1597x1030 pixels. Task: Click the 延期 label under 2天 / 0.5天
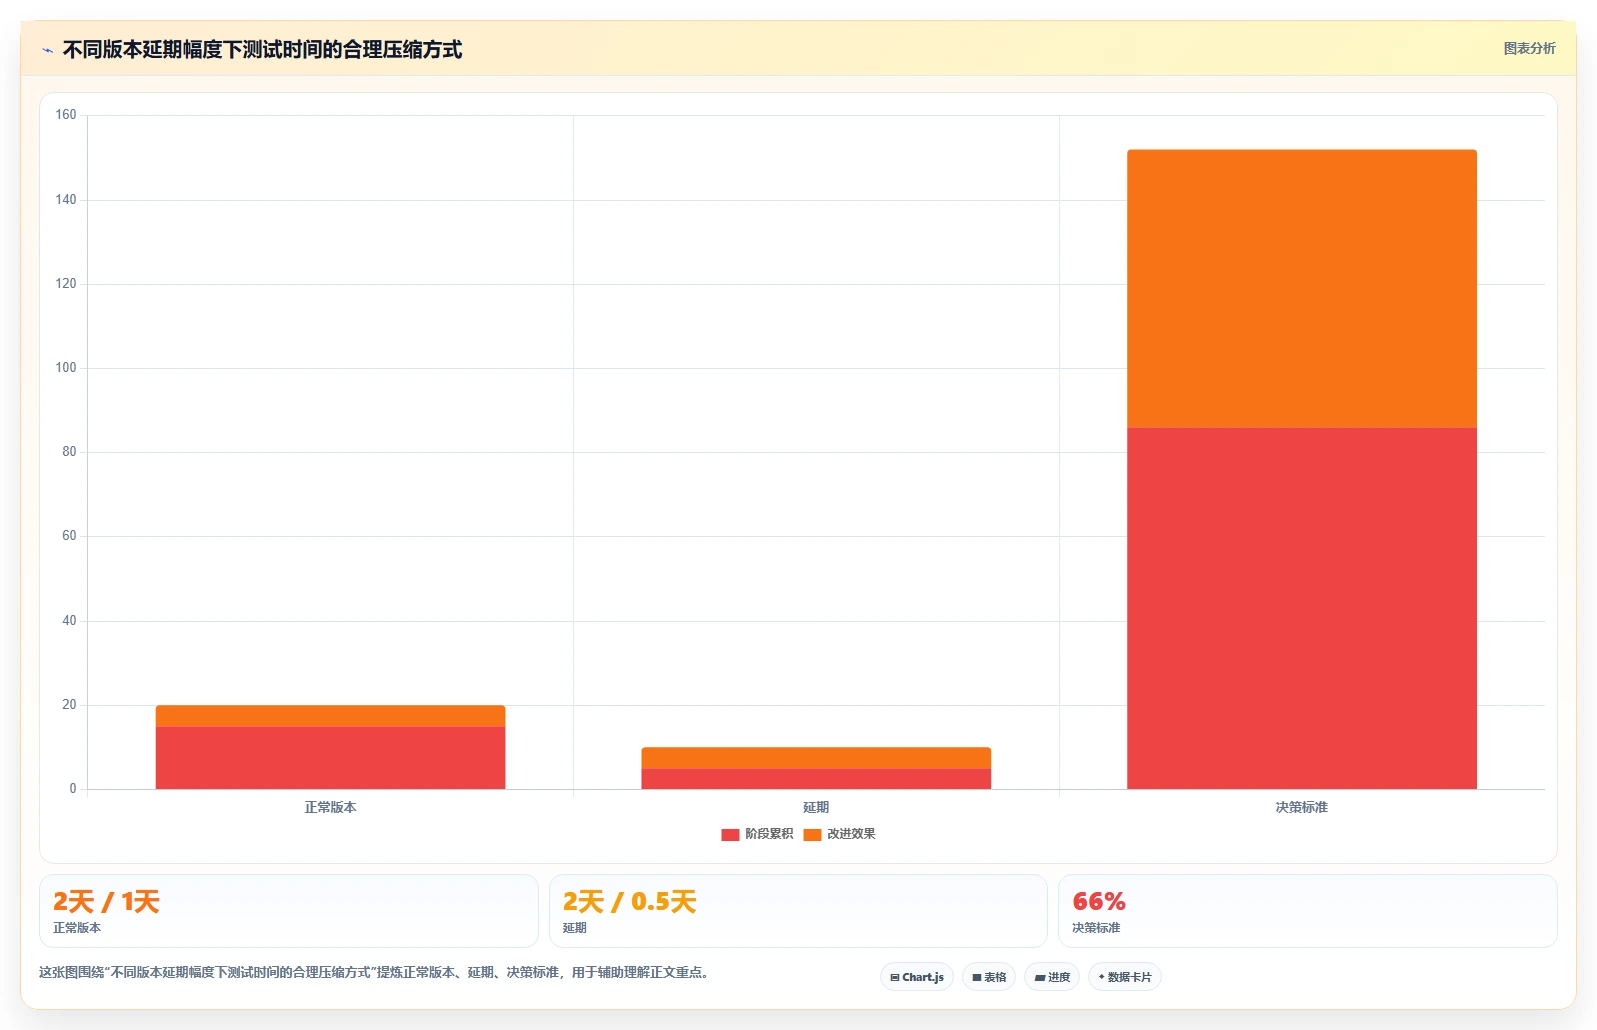tap(575, 928)
